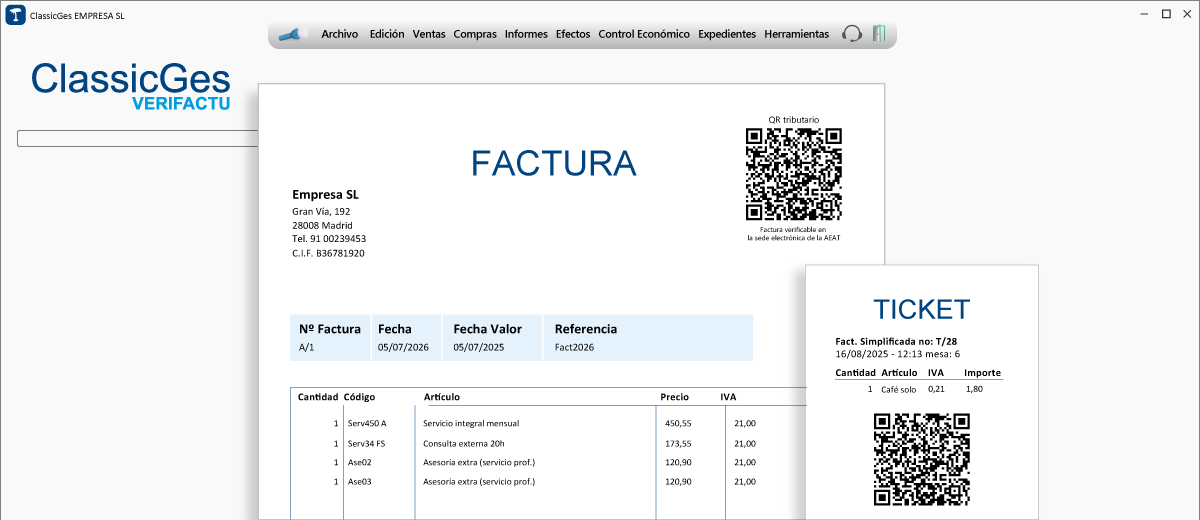Click the FACTURA invoice preview title
Image resolution: width=1200 pixels, height=520 pixels.
pyautogui.click(x=553, y=163)
